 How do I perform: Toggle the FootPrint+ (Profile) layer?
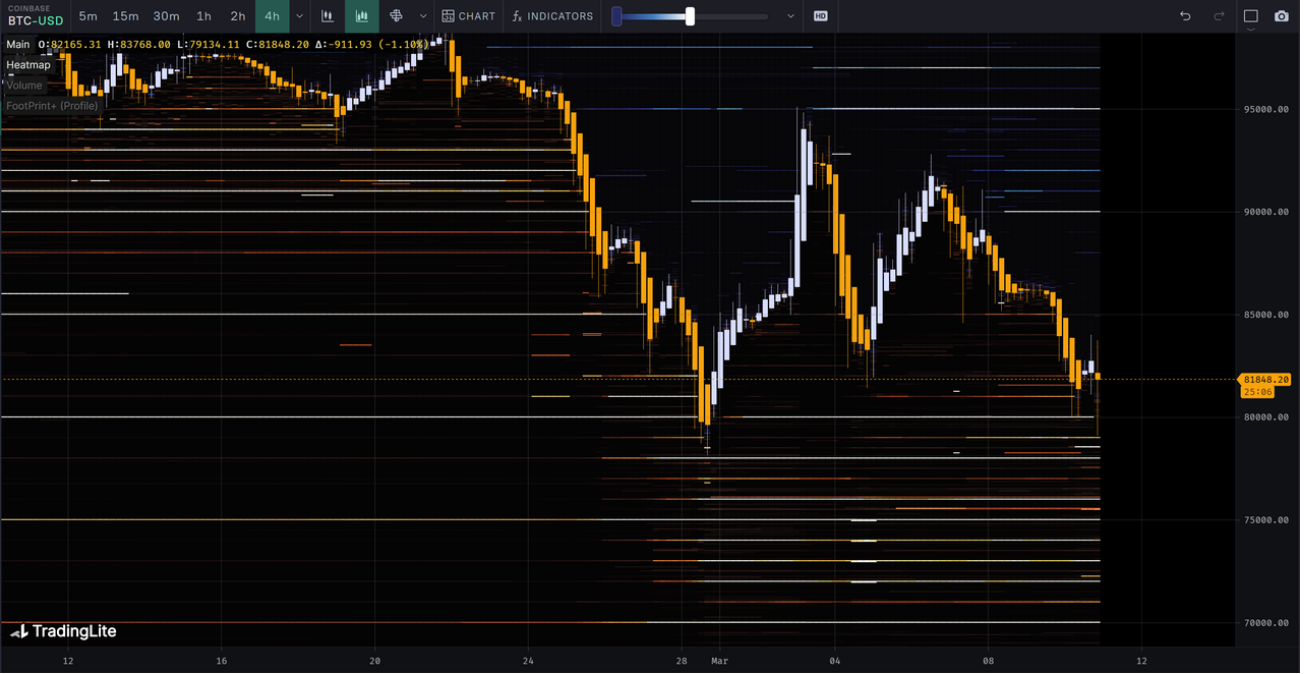[x=52, y=105]
